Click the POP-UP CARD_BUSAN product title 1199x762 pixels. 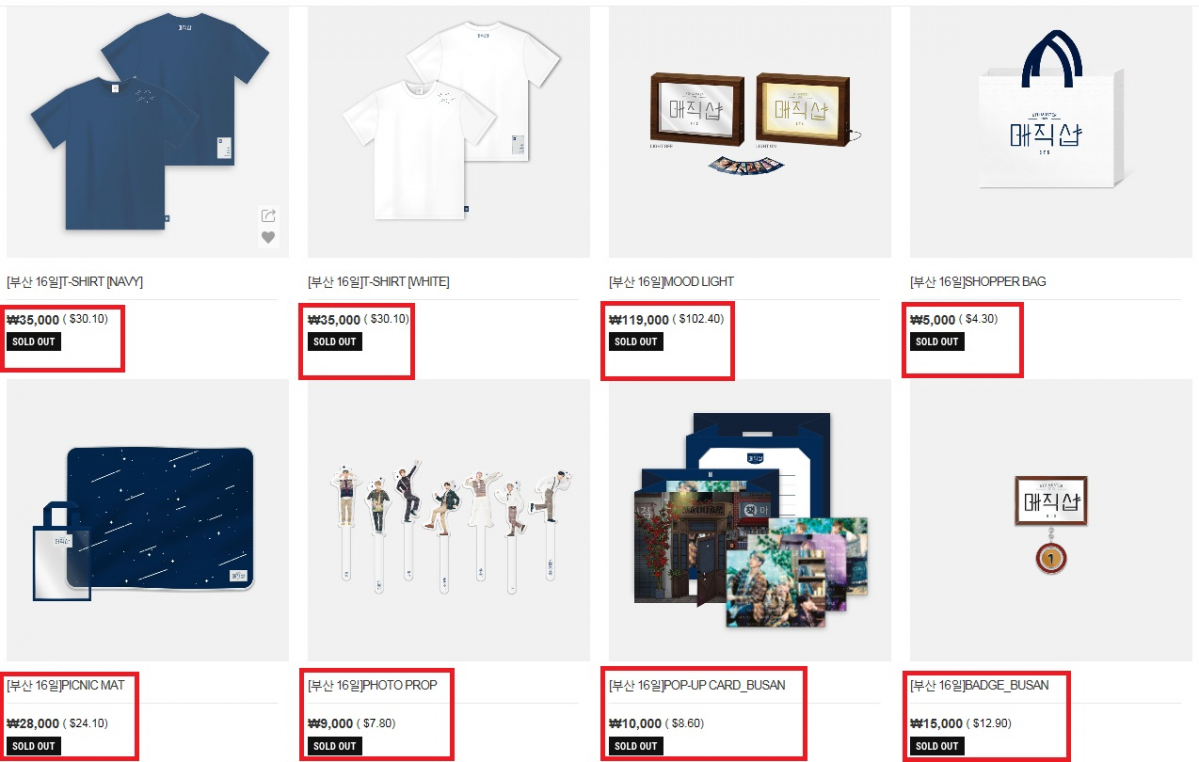[x=697, y=686]
